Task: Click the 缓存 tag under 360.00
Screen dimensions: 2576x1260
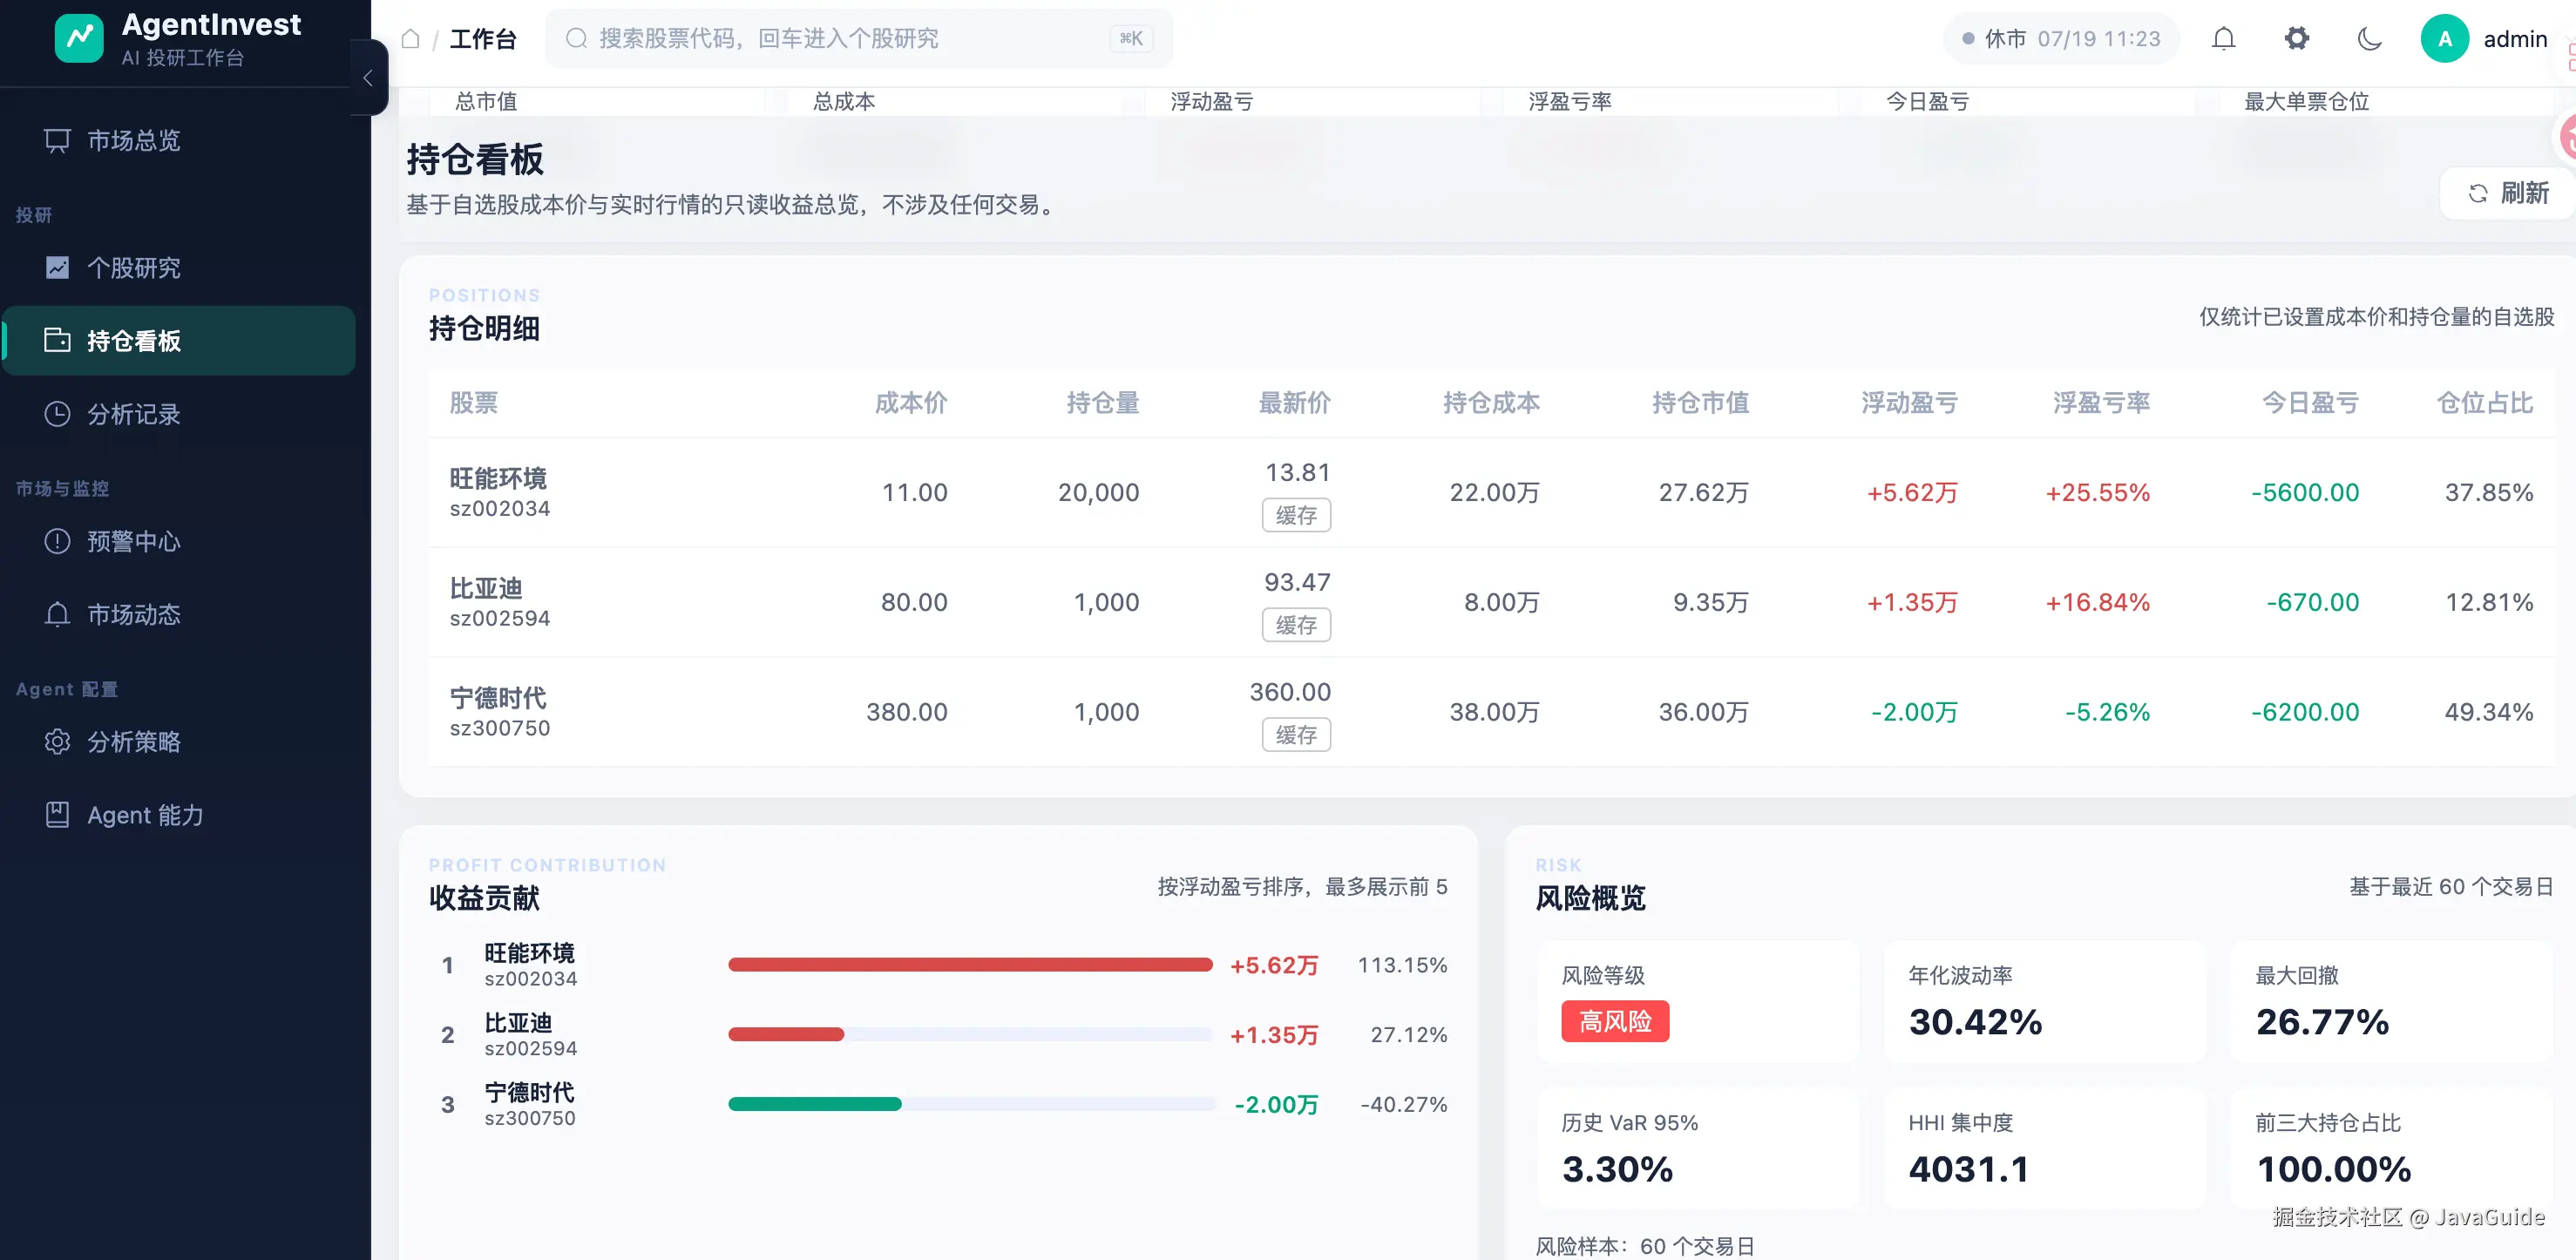Action: [1296, 735]
